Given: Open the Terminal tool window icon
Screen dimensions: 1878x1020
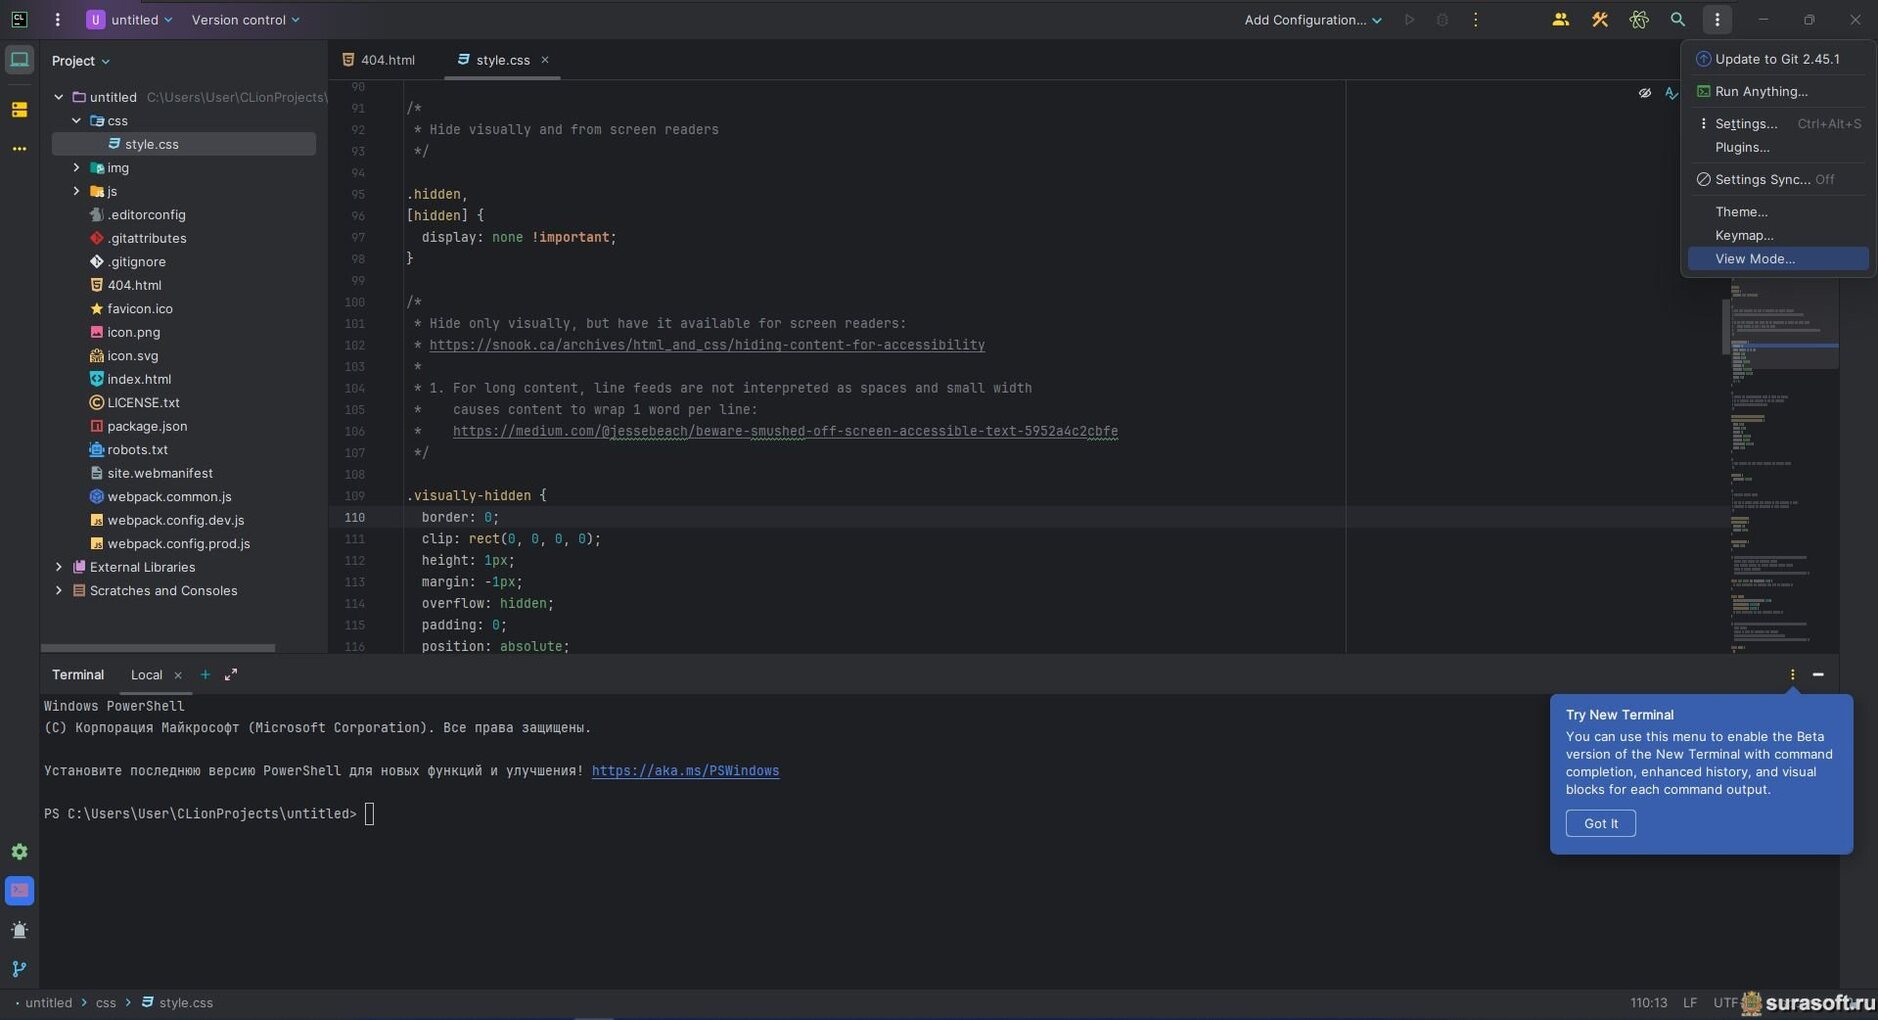Looking at the screenshot, I should (19, 891).
